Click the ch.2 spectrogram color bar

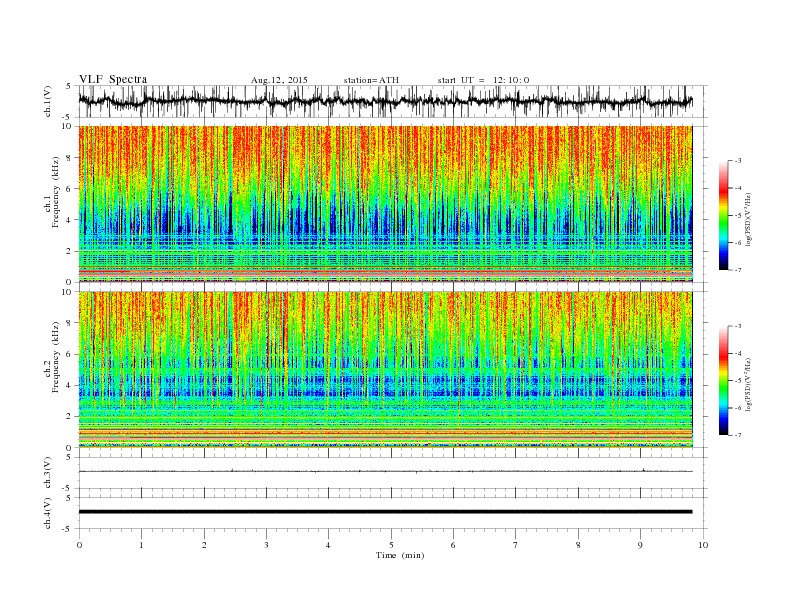point(724,381)
